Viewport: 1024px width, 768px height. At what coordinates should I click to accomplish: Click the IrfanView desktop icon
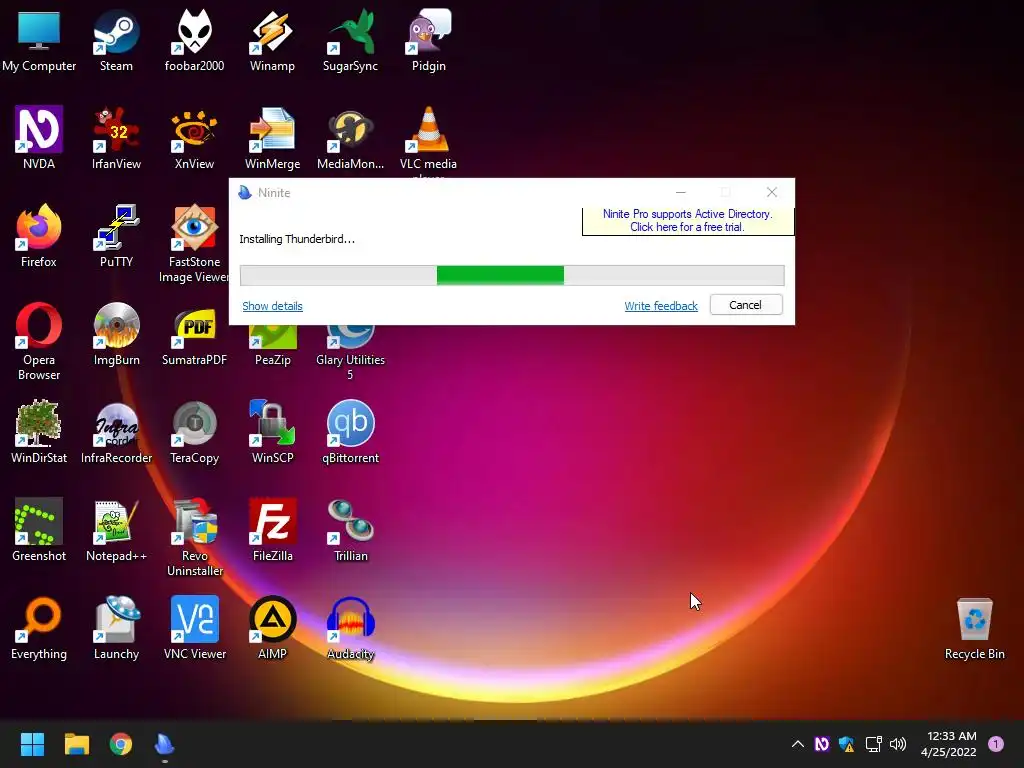[x=116, y=138]
